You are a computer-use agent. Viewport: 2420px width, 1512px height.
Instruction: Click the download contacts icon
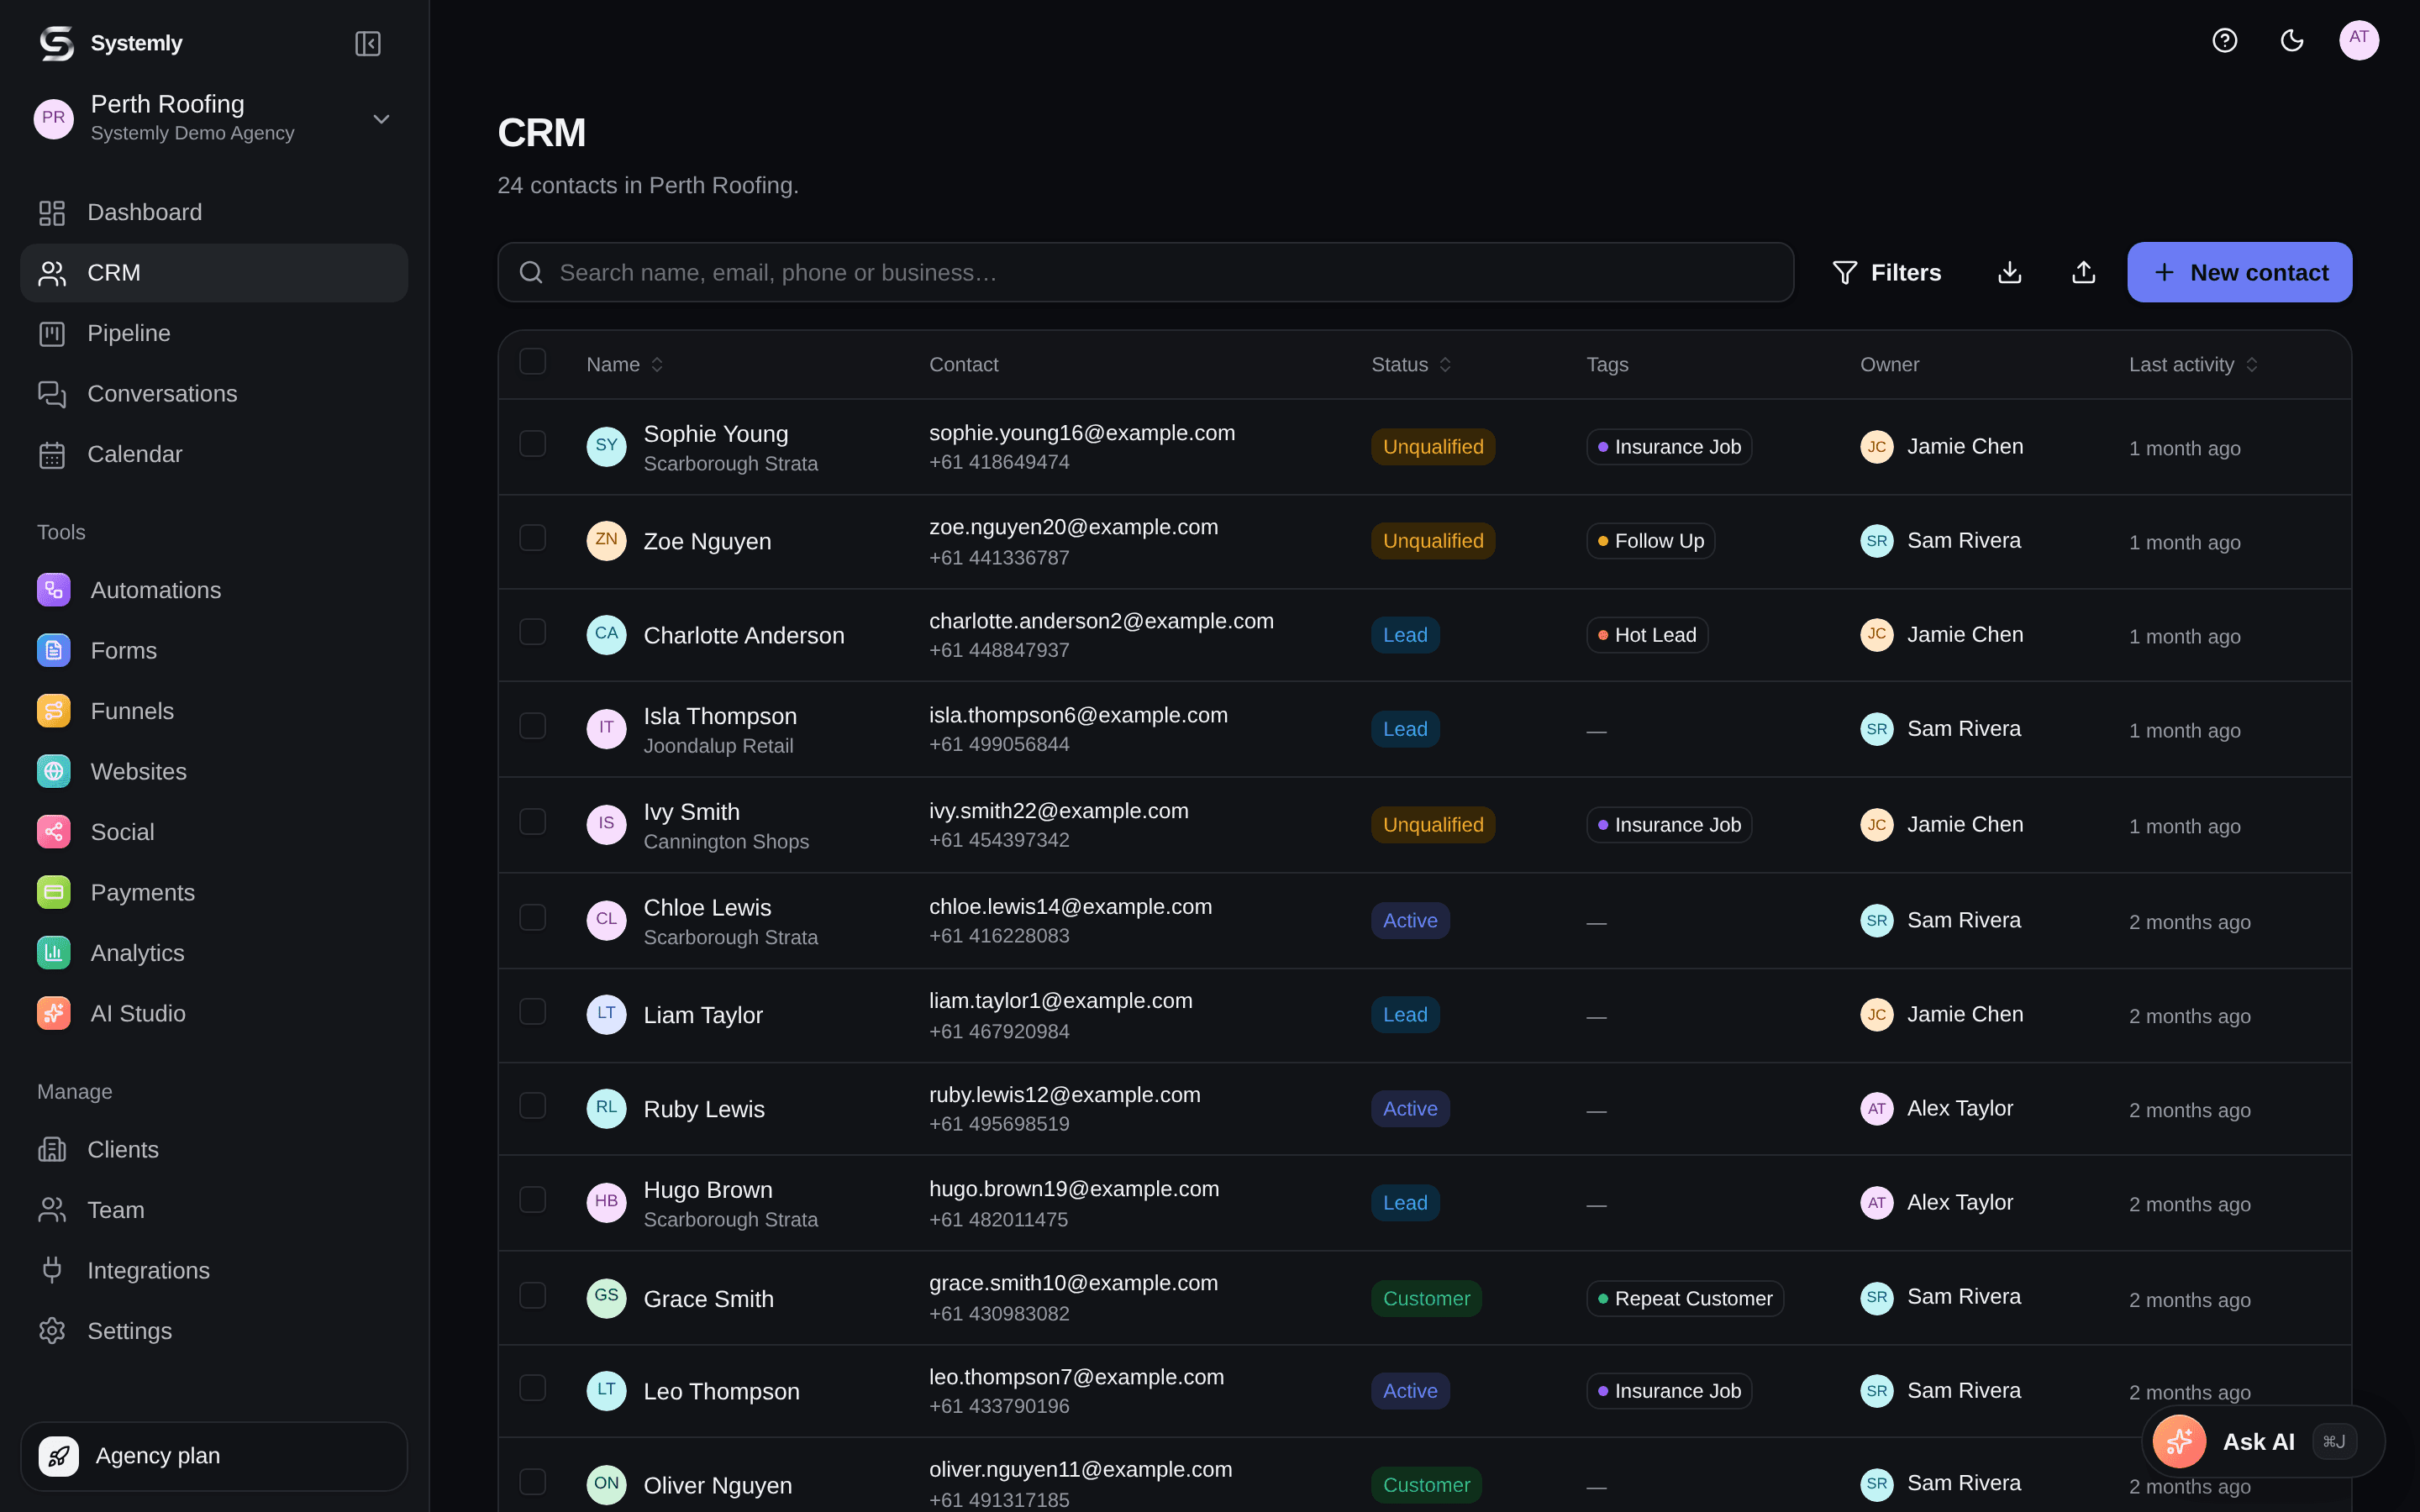coord(2009,272)
